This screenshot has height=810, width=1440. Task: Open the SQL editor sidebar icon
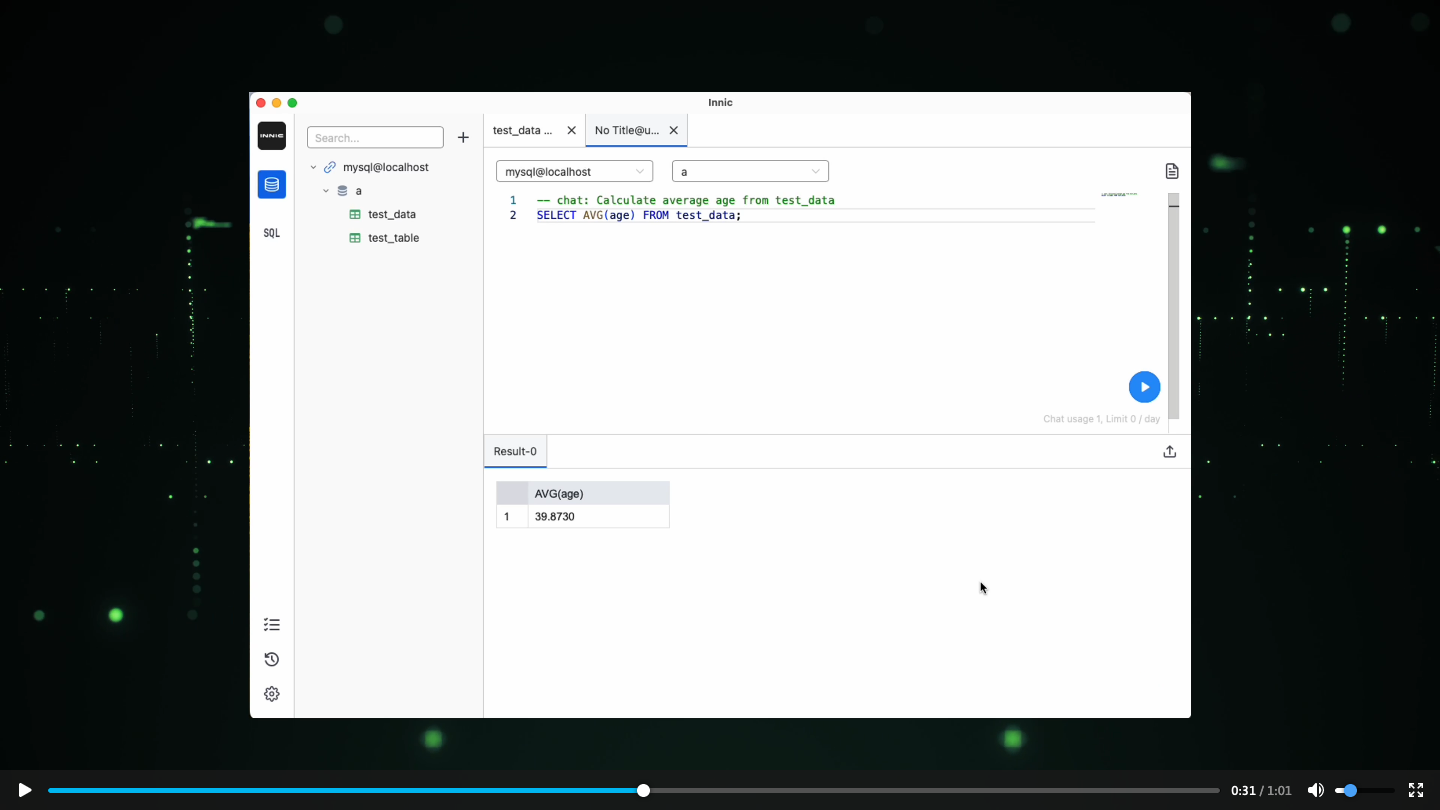[271, 233]
